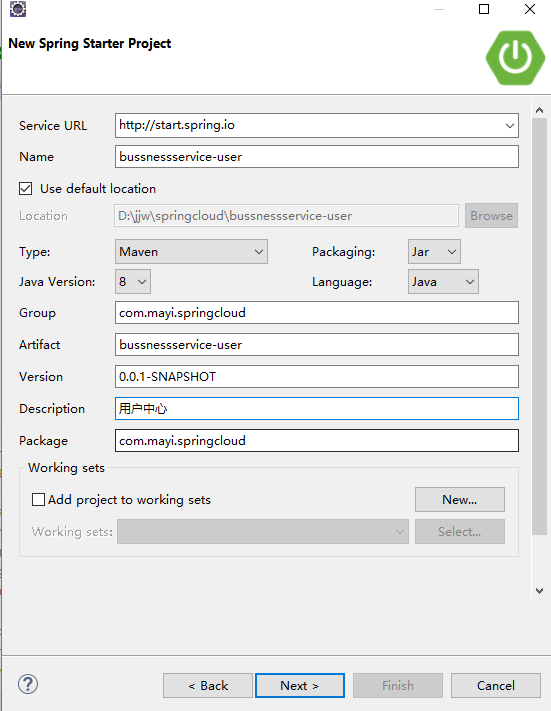Click the Packaging: label
Viewport: 551px width, 711px height.
pyautogui.click(x=343, y=252)
